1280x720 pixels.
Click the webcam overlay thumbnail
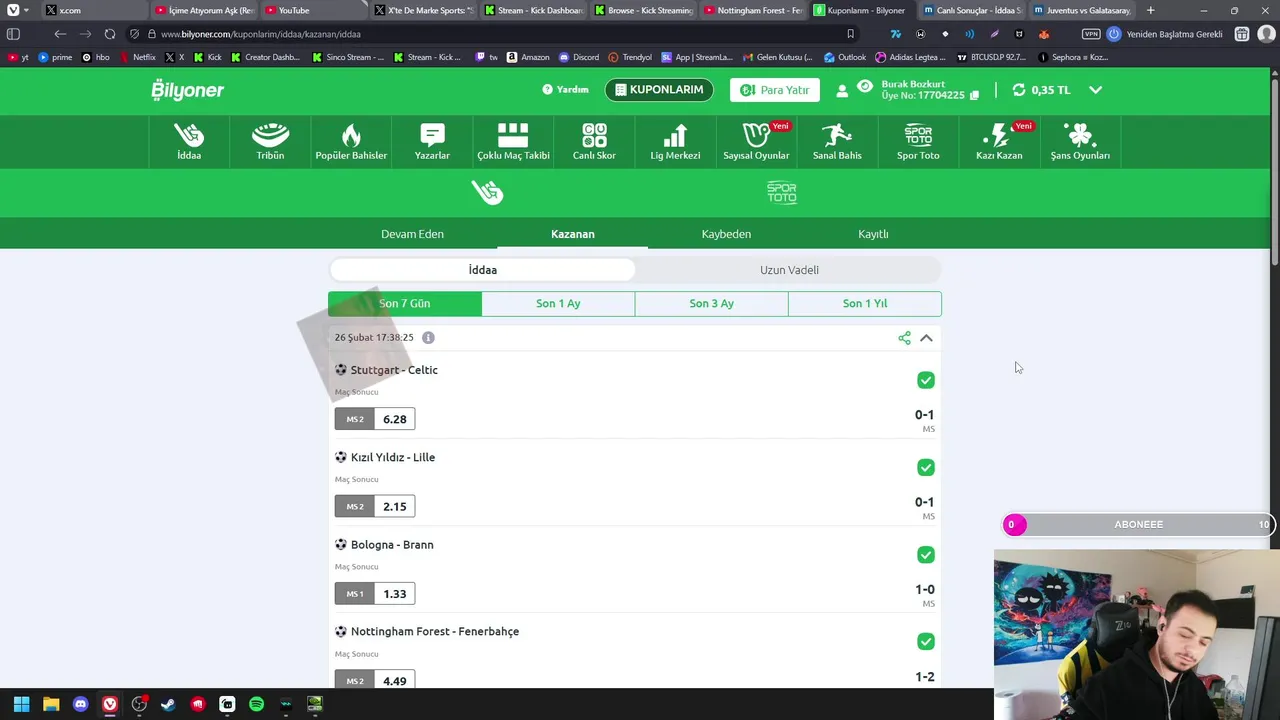[x=1136, y=635]
